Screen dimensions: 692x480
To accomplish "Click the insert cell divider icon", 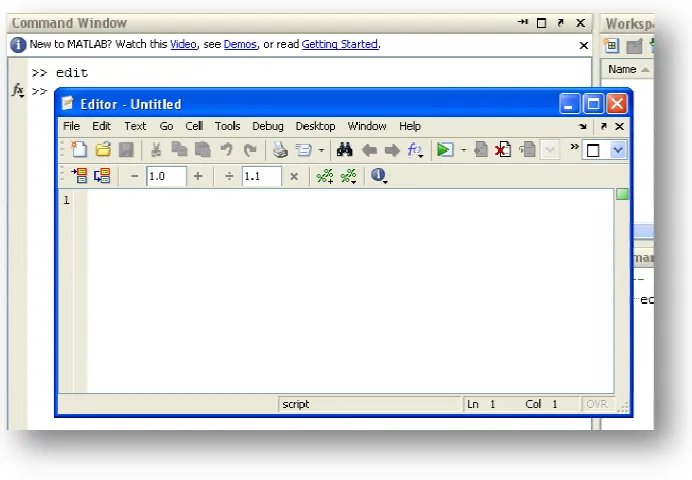I will click(325, 176).
